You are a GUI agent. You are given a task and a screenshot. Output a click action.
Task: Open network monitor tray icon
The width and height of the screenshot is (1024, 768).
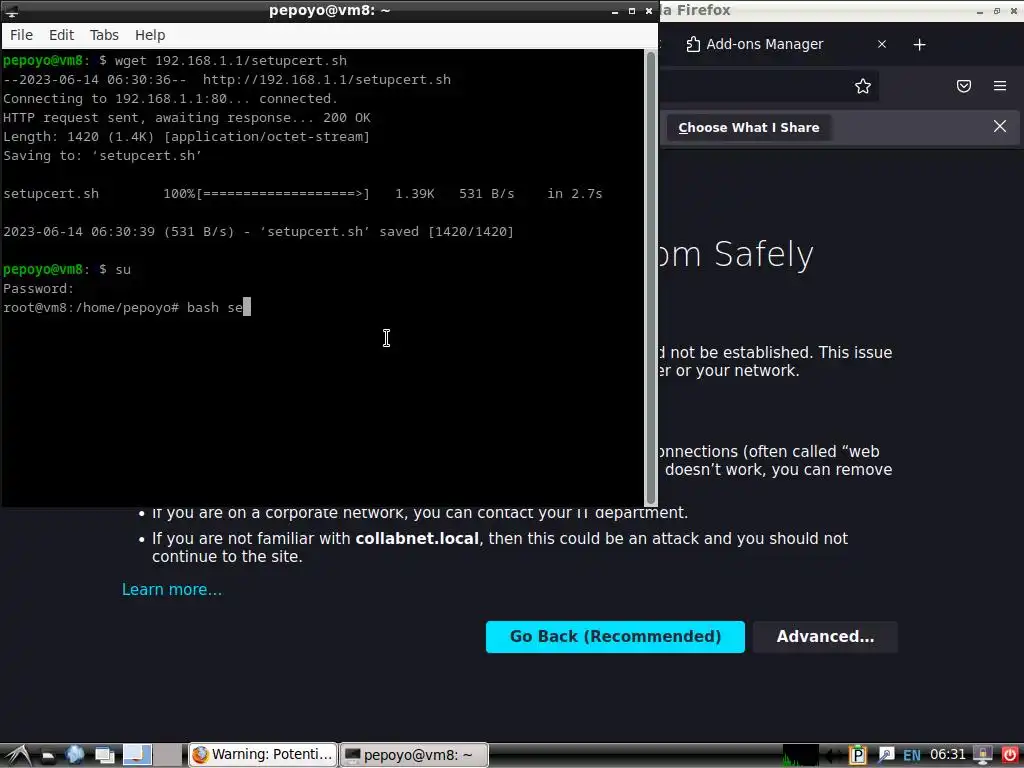[x=983, y=755]
